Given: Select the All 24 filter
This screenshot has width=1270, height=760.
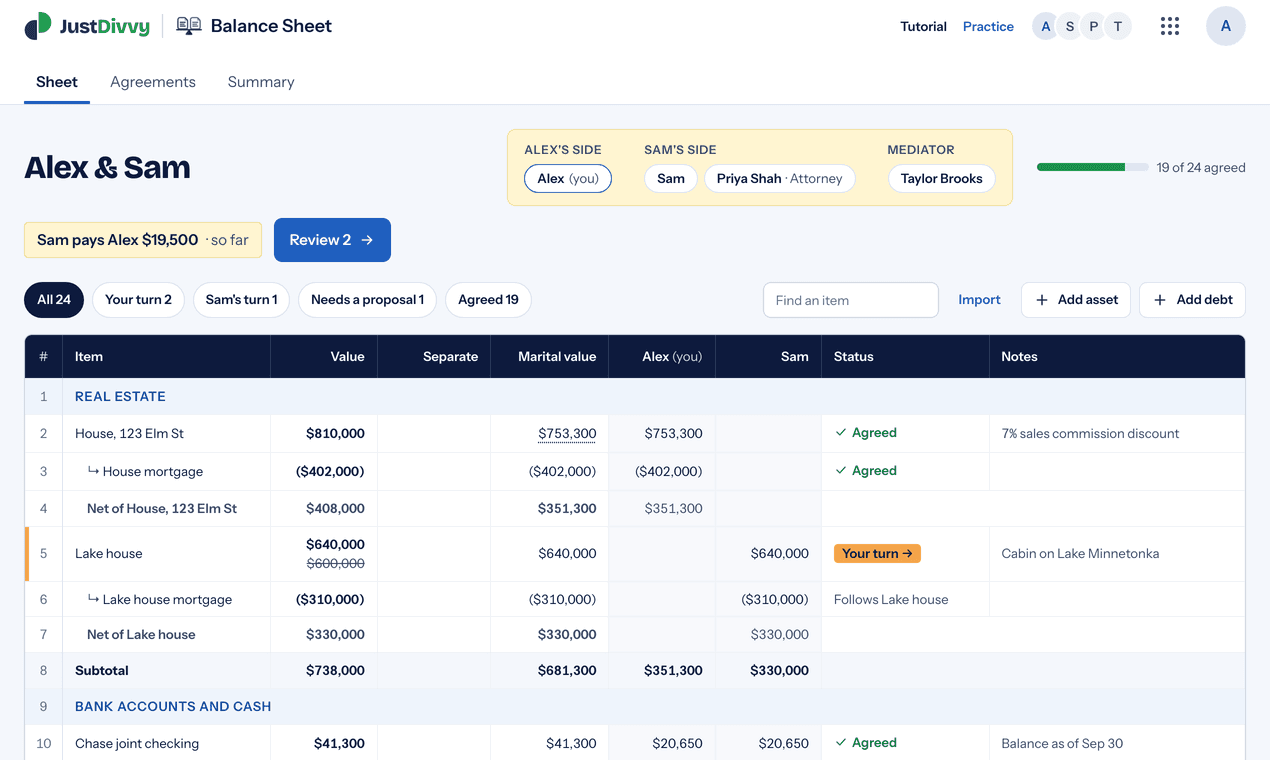Looking at the screenshot, I should [54, 300].
